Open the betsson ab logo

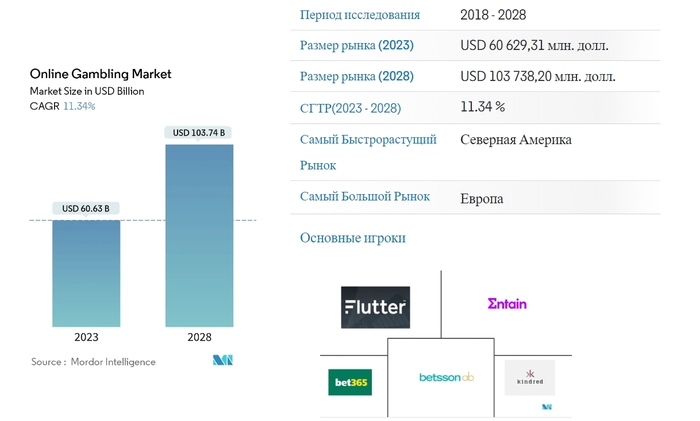[x=440, y=377]
